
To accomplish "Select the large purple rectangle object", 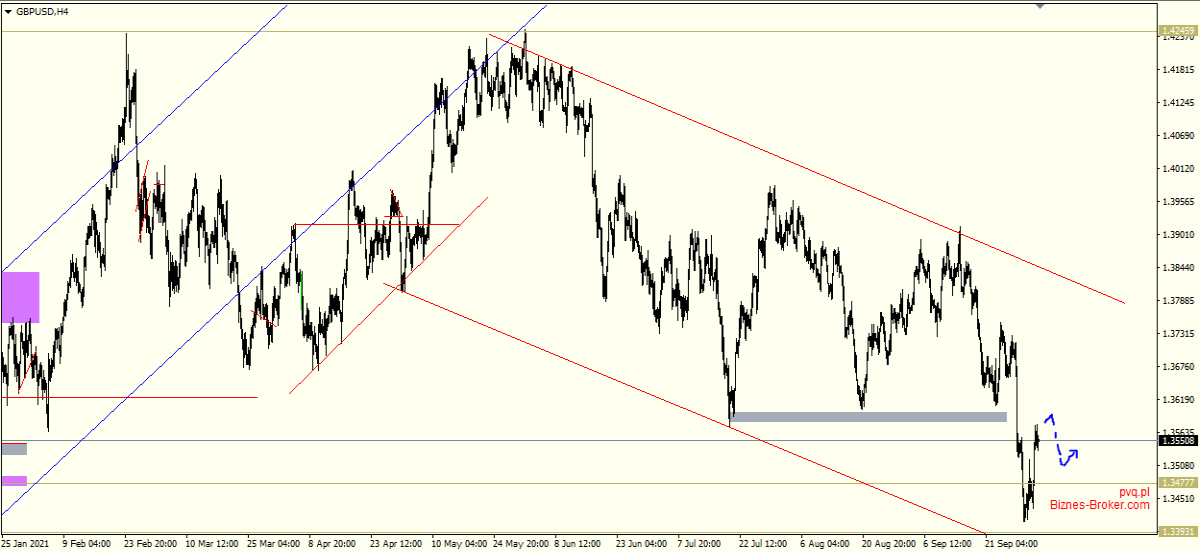I will 20,297.
